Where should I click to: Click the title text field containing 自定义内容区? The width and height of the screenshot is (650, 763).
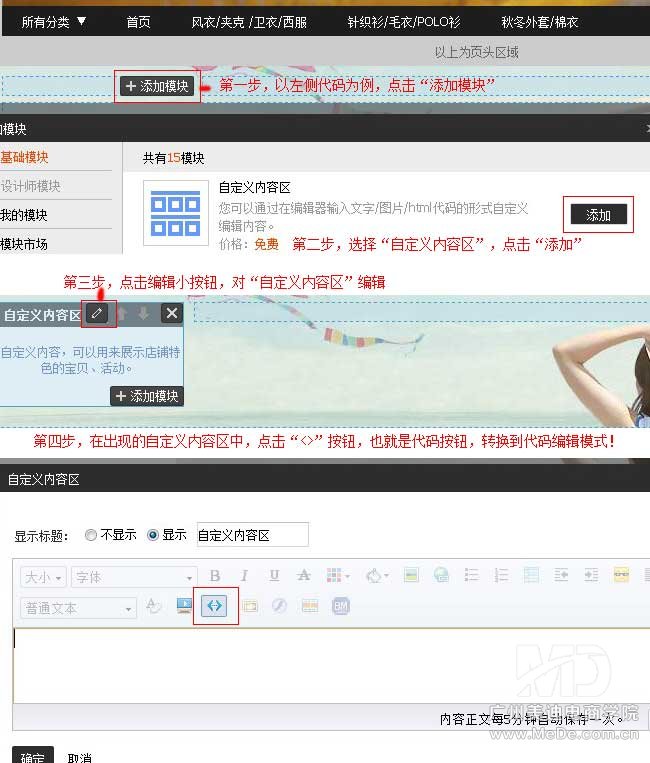pos(253,535)
